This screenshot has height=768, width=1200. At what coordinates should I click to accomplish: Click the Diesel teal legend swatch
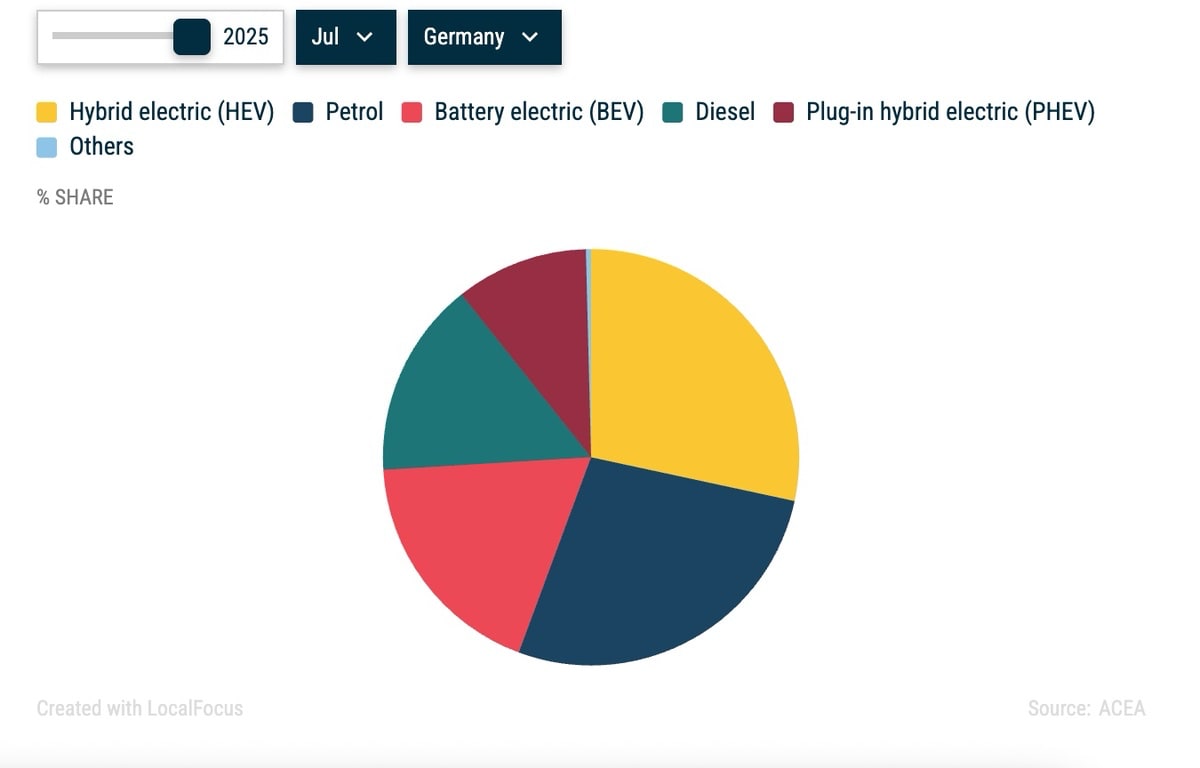click(673, 112)
